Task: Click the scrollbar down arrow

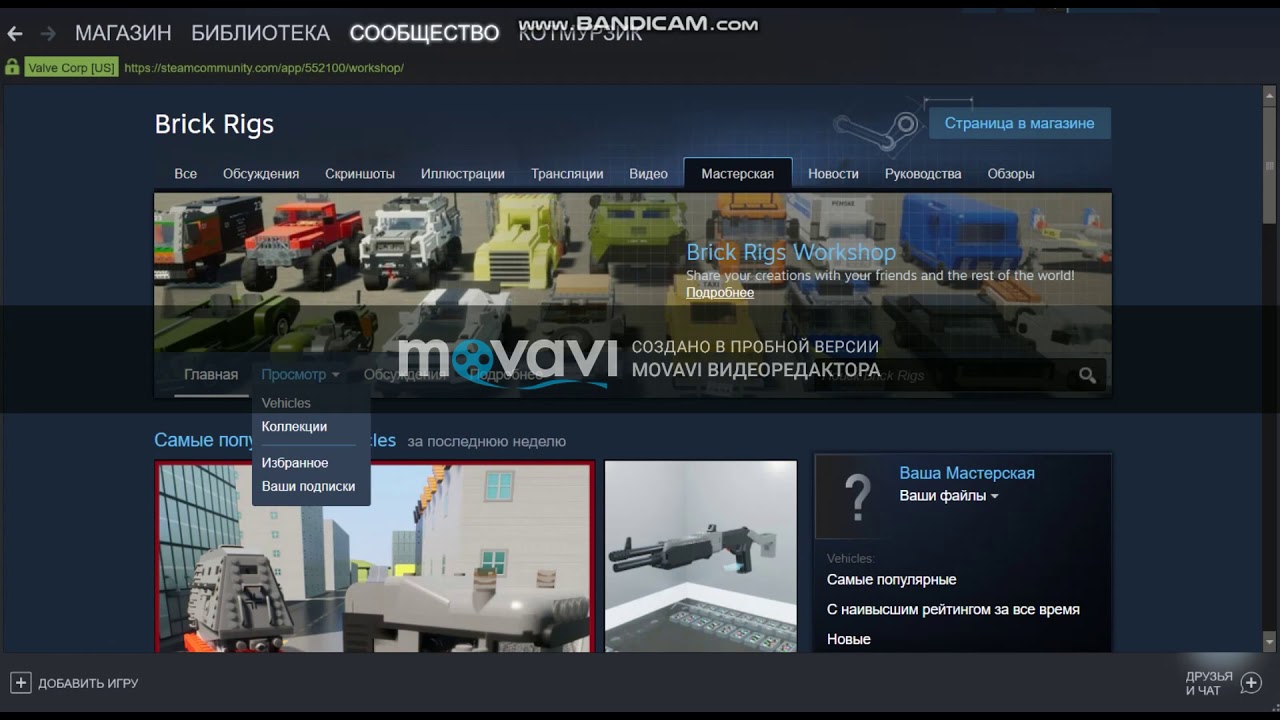Action: click(x=1270, y=641)
